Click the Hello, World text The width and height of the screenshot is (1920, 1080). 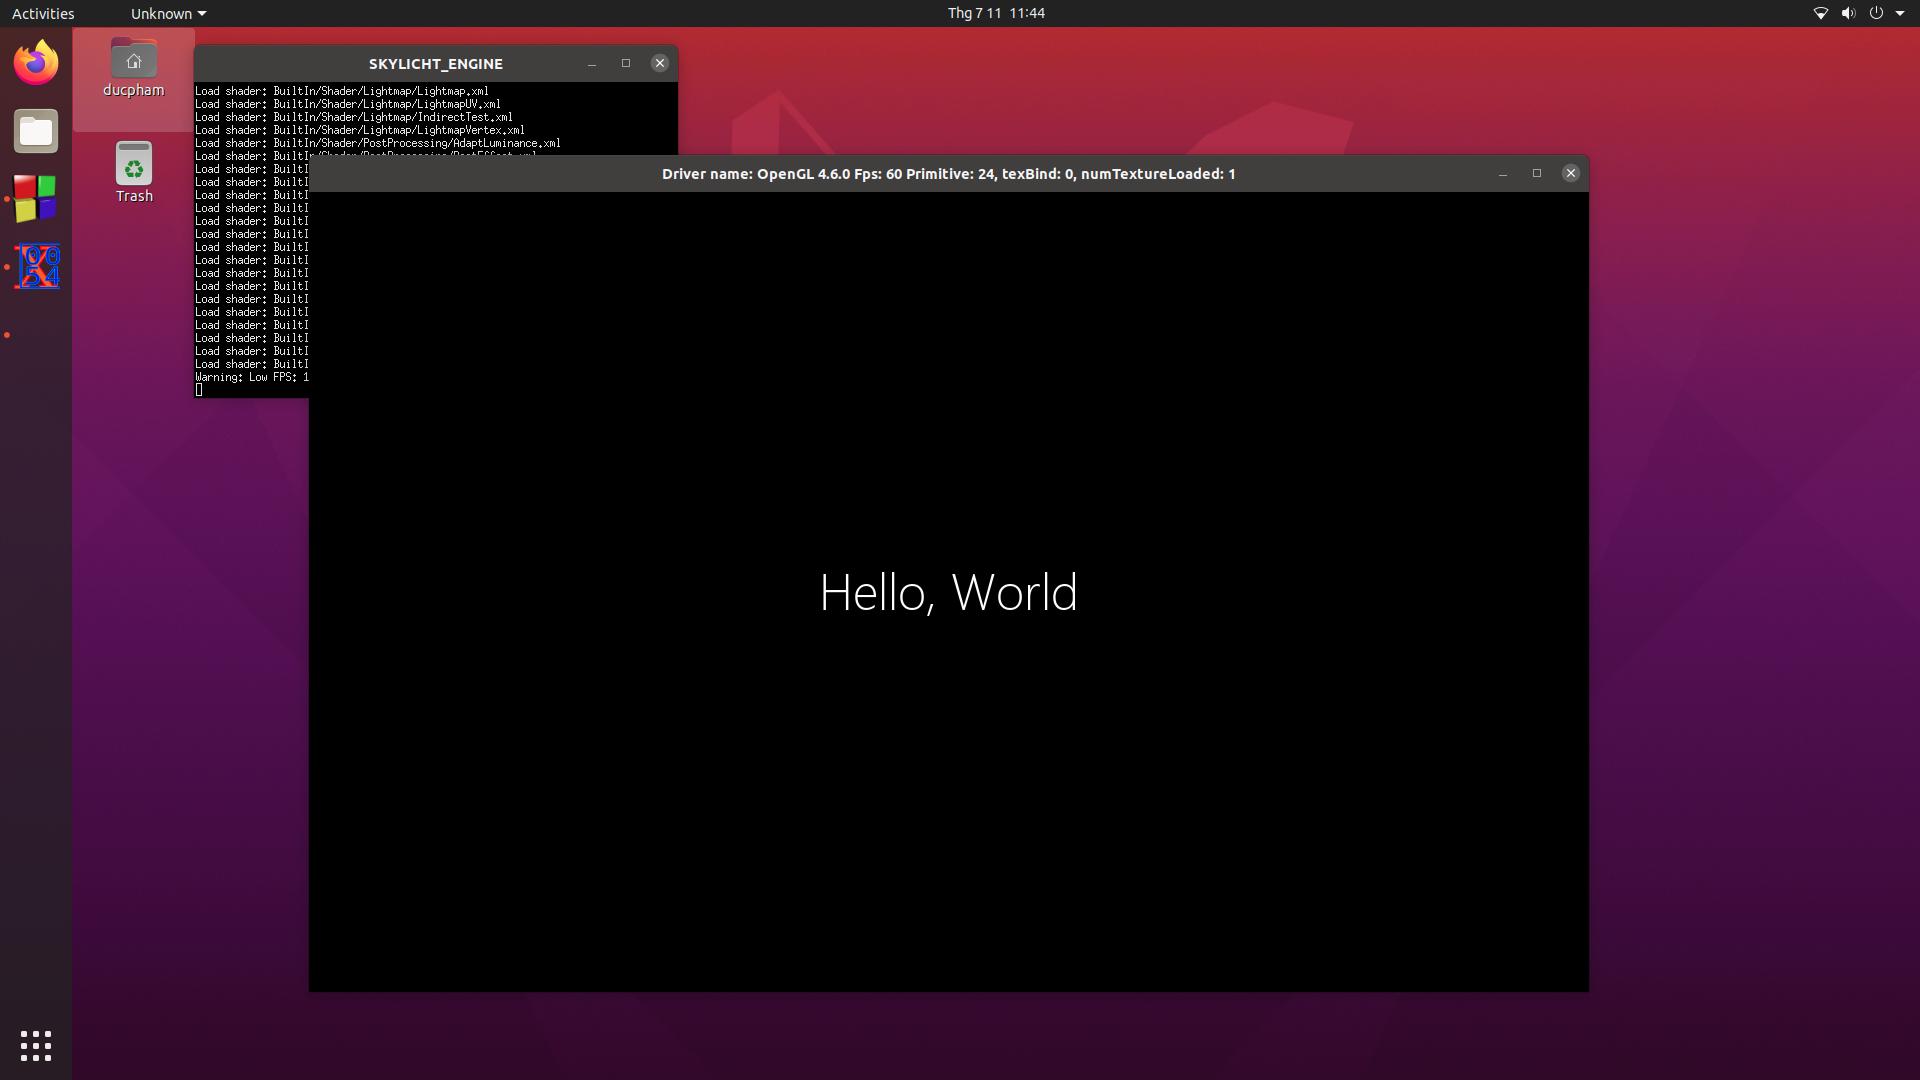[948, 592]
